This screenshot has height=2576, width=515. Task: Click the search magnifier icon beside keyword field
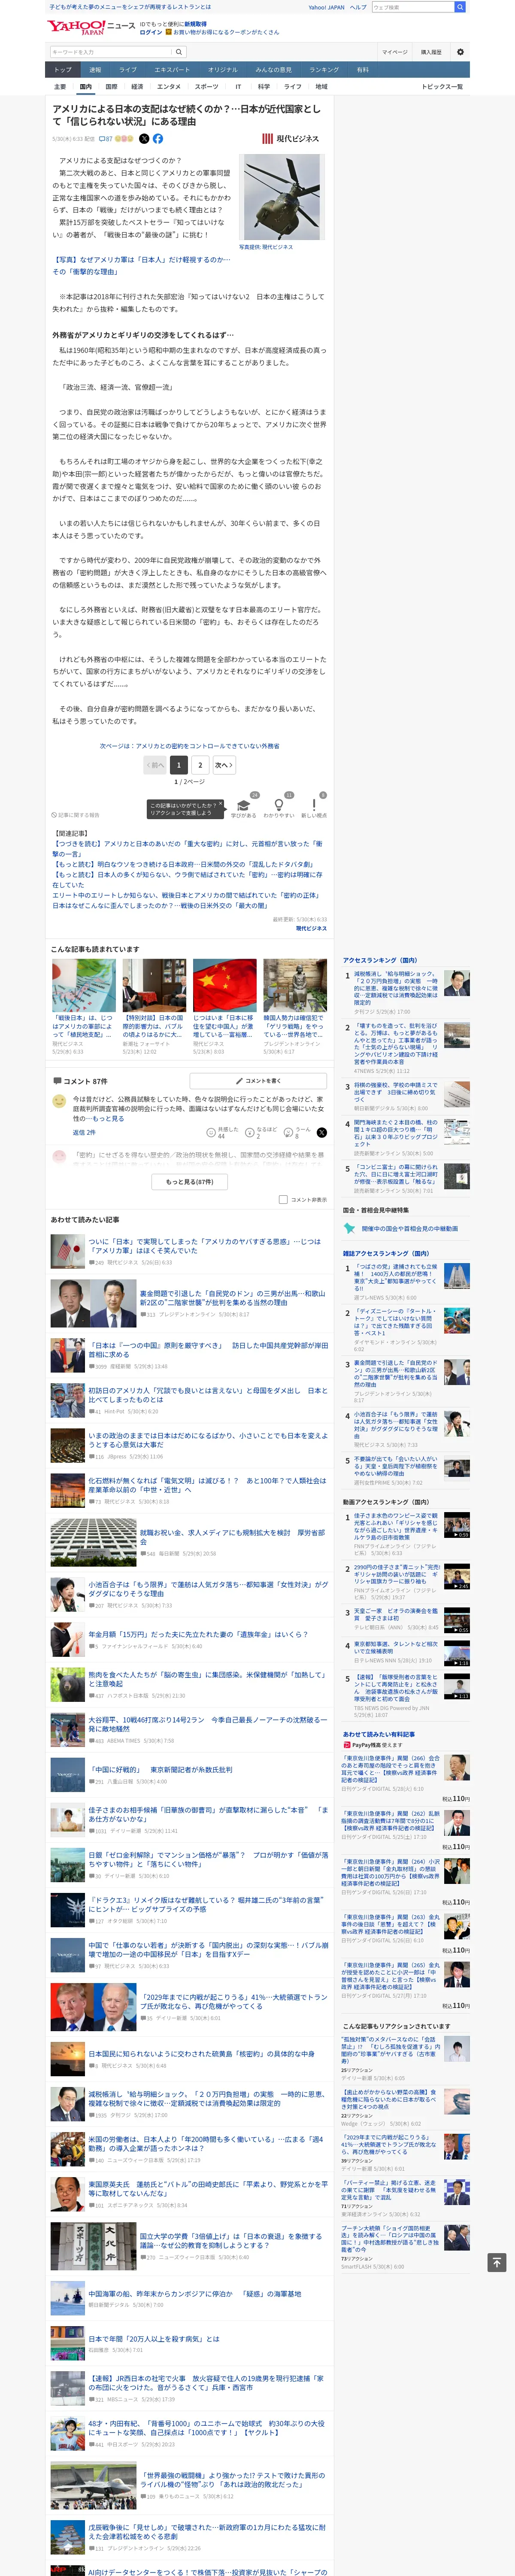click(179, 52)
